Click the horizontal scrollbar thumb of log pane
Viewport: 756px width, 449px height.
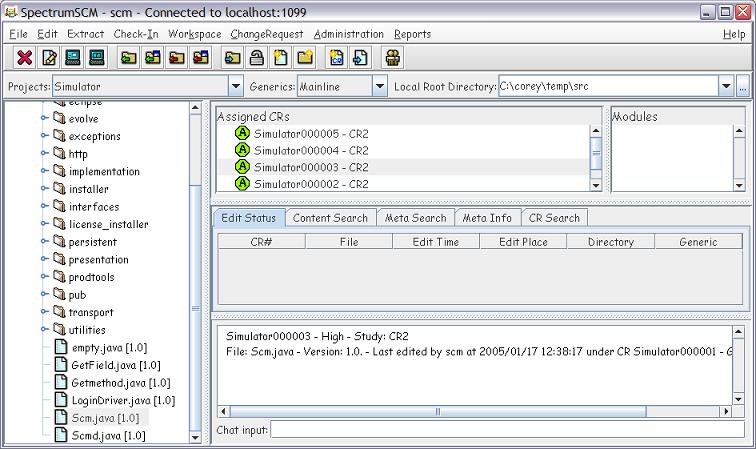click(438, 411)
